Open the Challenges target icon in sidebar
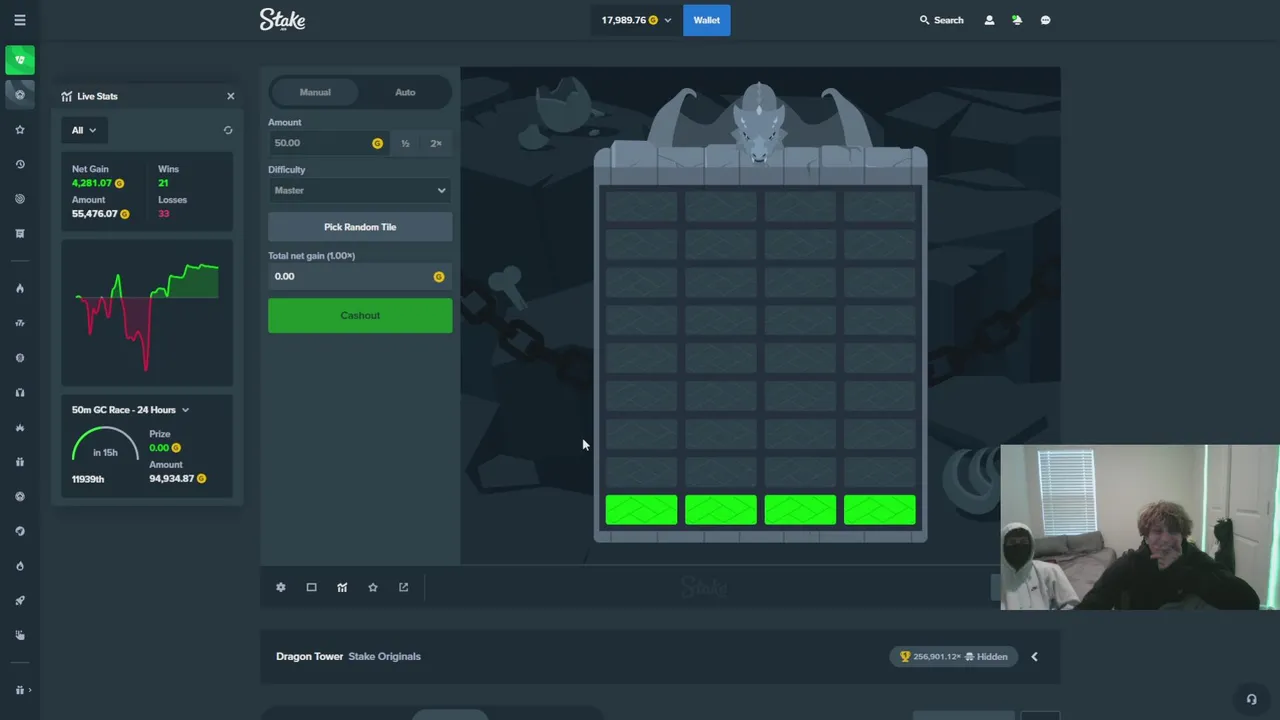Screen dimensions: 1280x720 [20, 199]
